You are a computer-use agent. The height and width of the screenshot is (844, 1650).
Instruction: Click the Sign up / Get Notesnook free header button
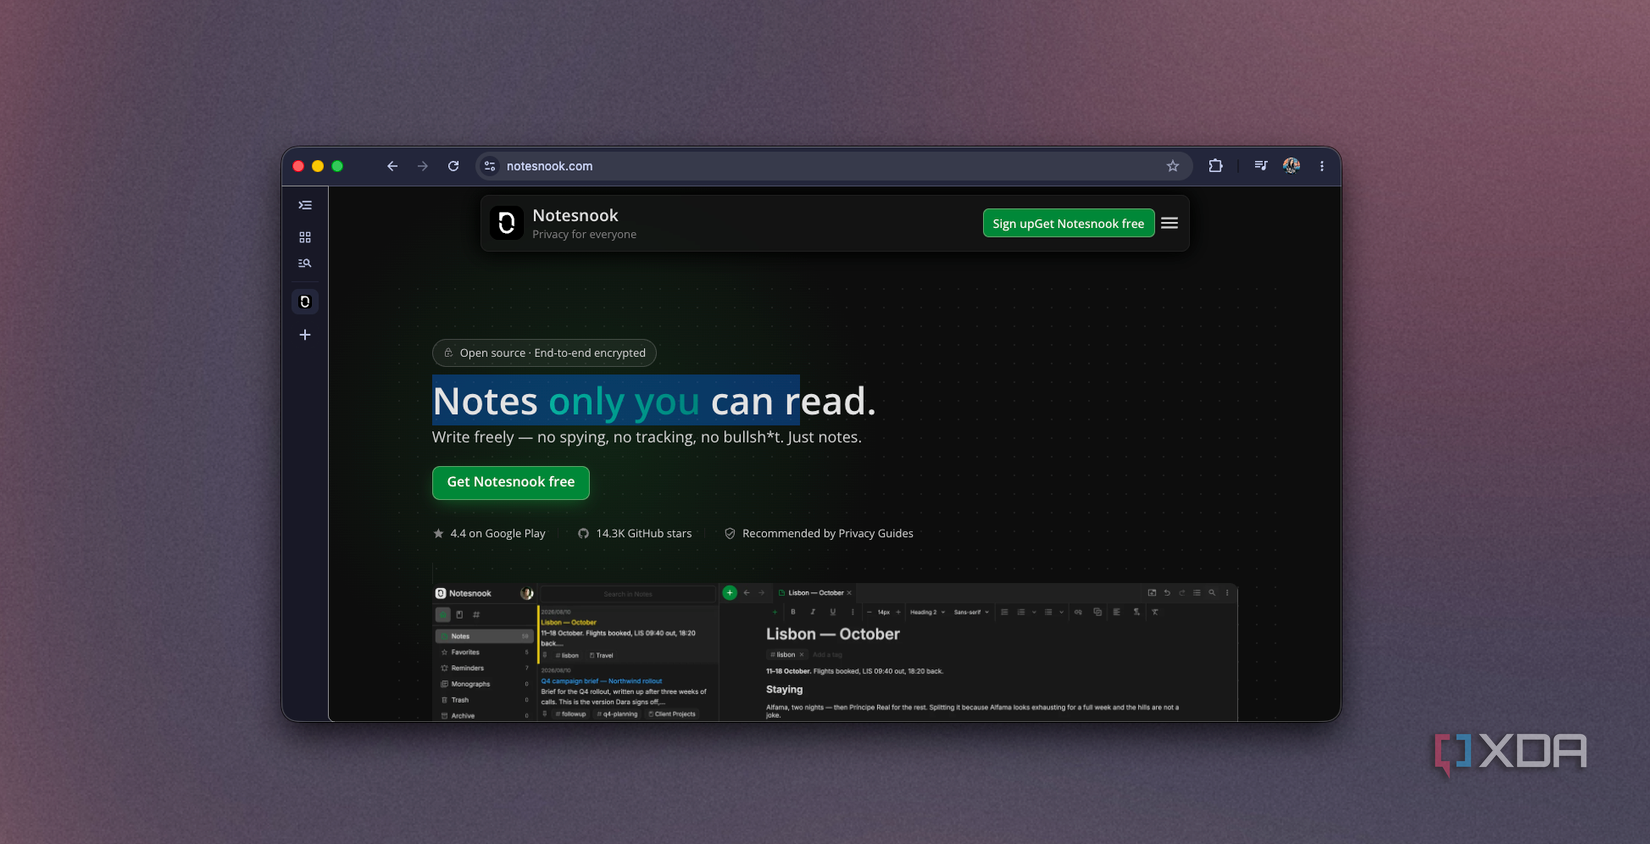(1068, 223)
